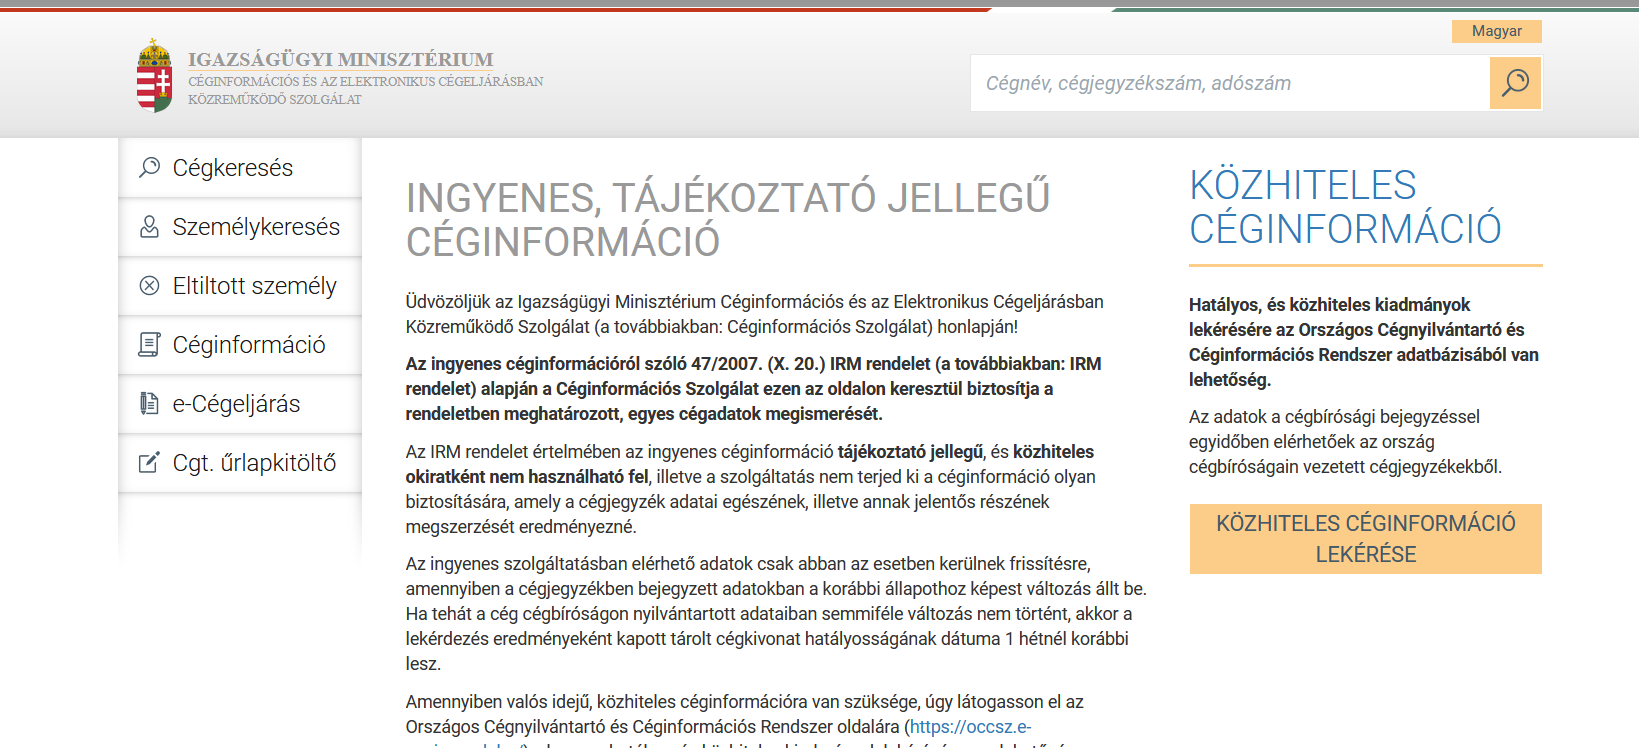Select Személykeresés in the sidebar
Screen dimensions: 1639x748
tap(256, 227)
